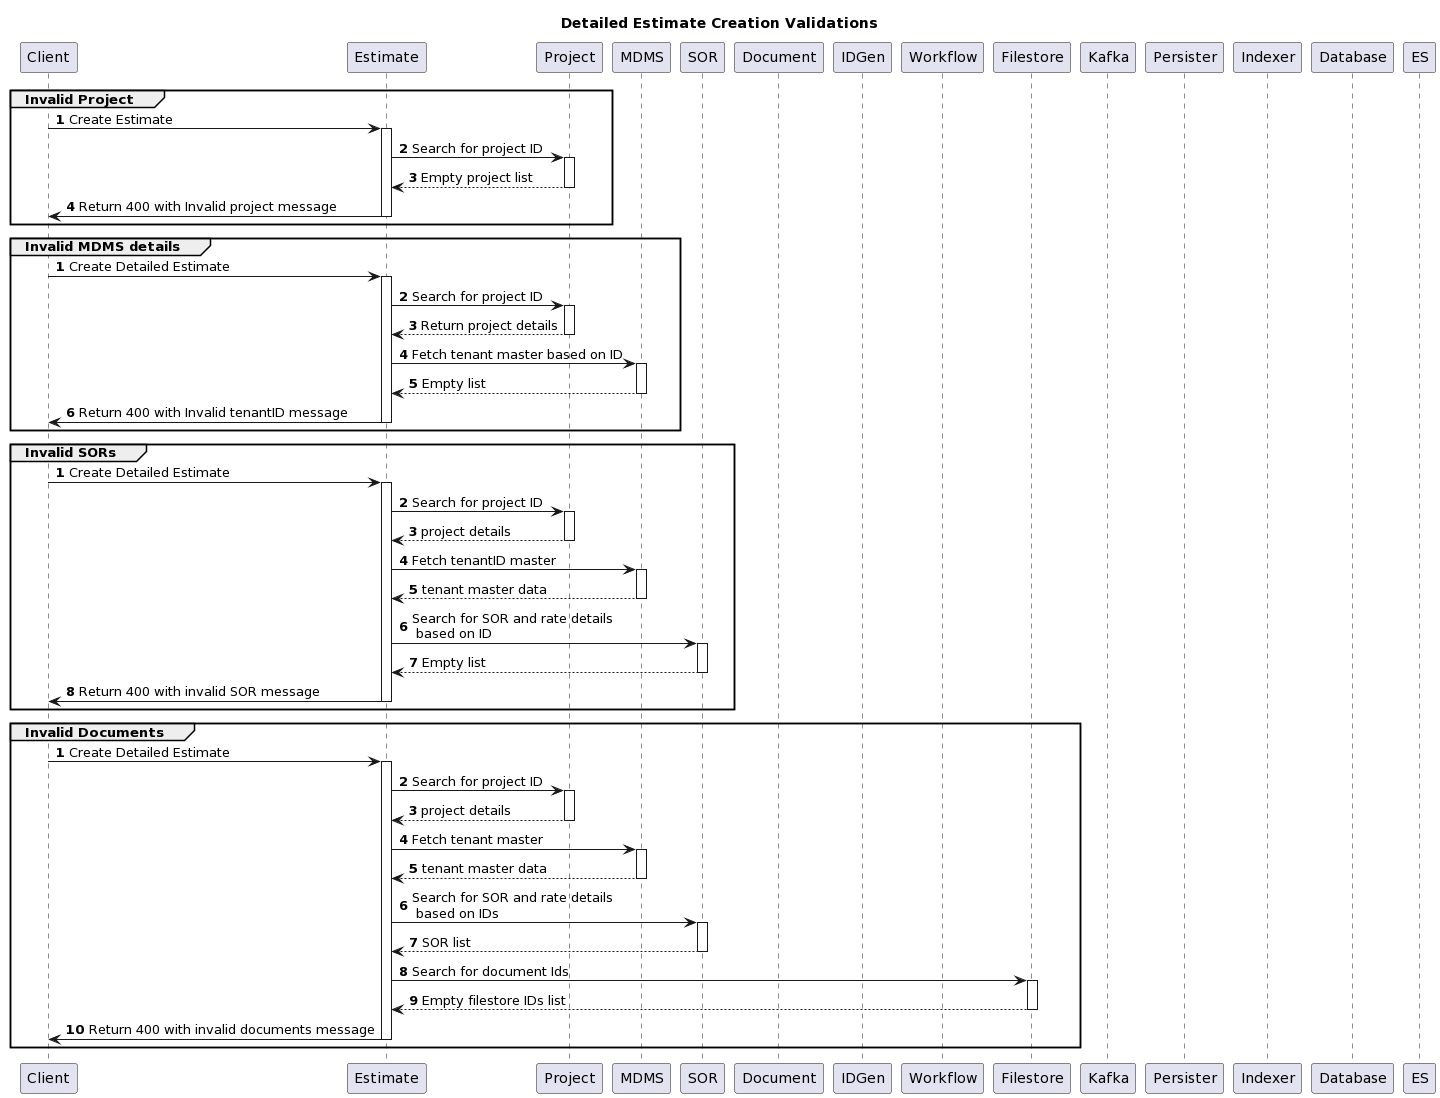Viewport: 1440px width, 1098px height.
Task: Select Fetch tenant master based on ID
Action: pyautogui.click(x=516, y=355)
